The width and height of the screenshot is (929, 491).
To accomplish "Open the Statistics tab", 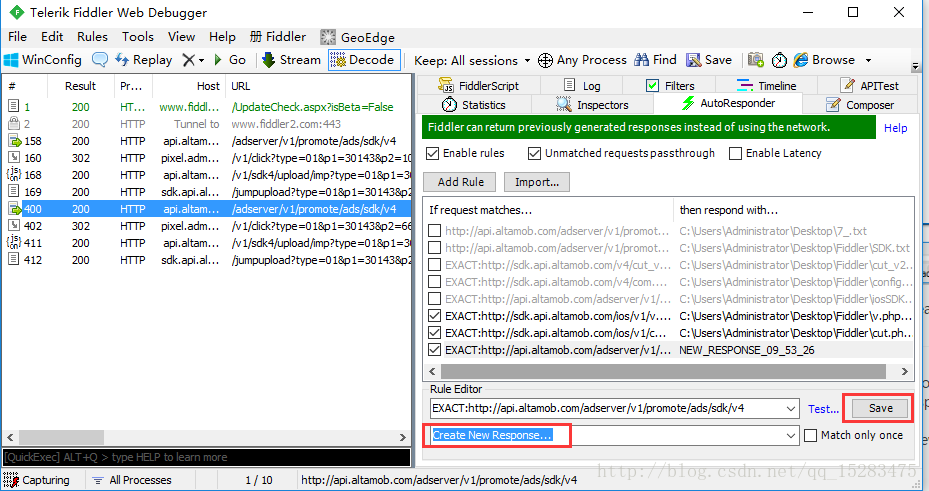I will (474, 105).
